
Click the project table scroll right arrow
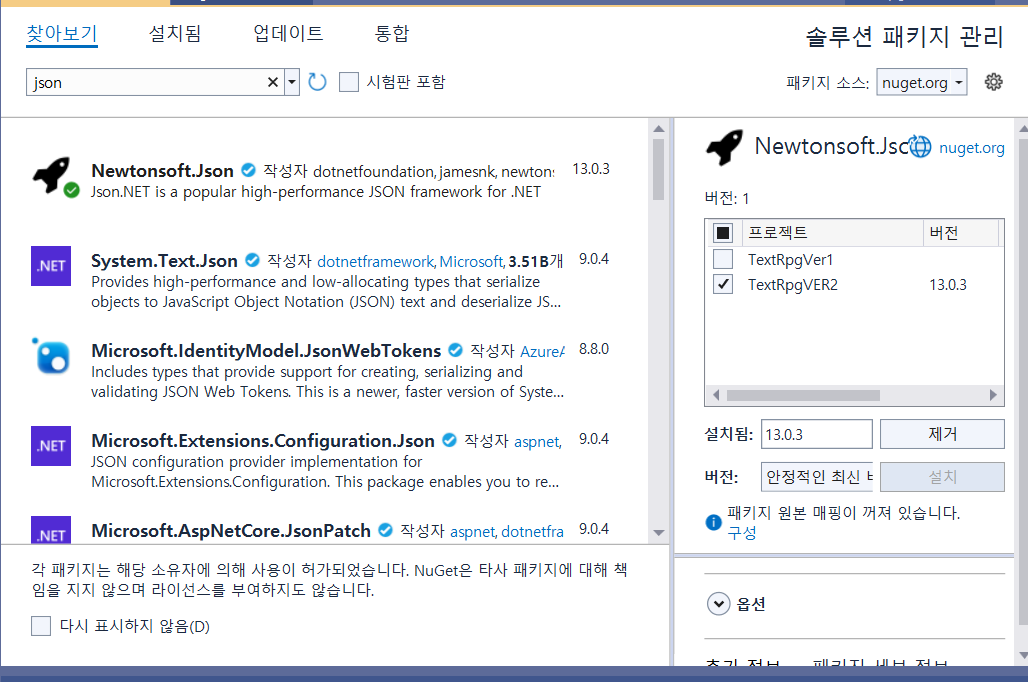pos(993,395)
